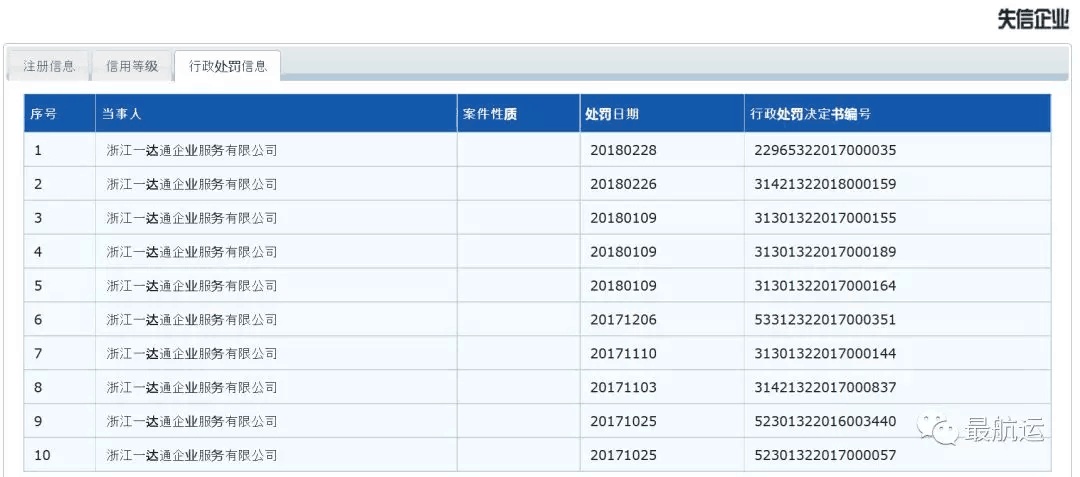Click the company name in row 10
This screenshot has width=1080, height=477.
tap(192, 455)
